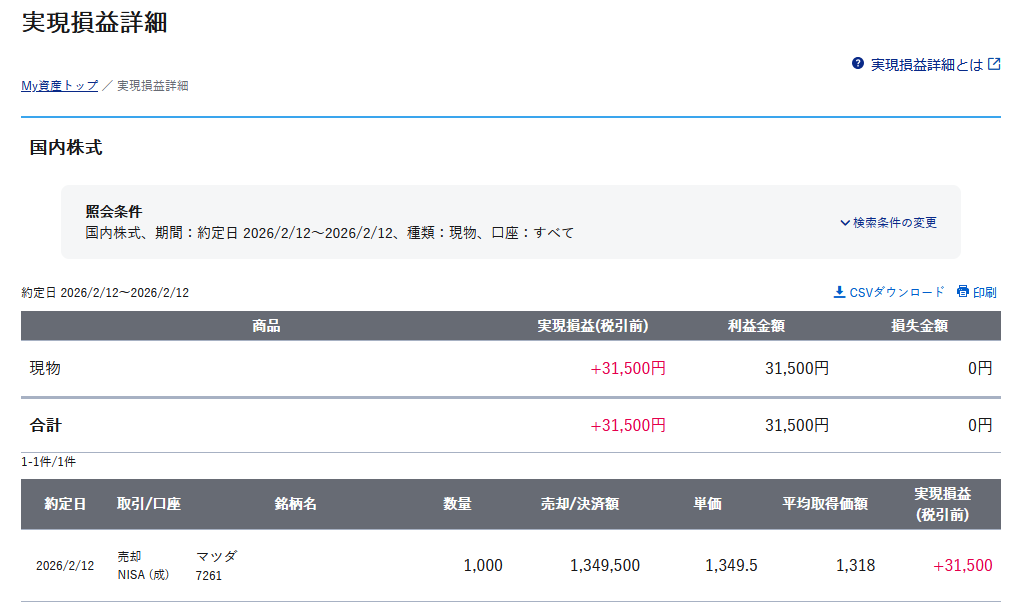Open the 実現損益詳細とは help link
The height and width of the screenshot is (602, 1023).
(x=927, y=65)
